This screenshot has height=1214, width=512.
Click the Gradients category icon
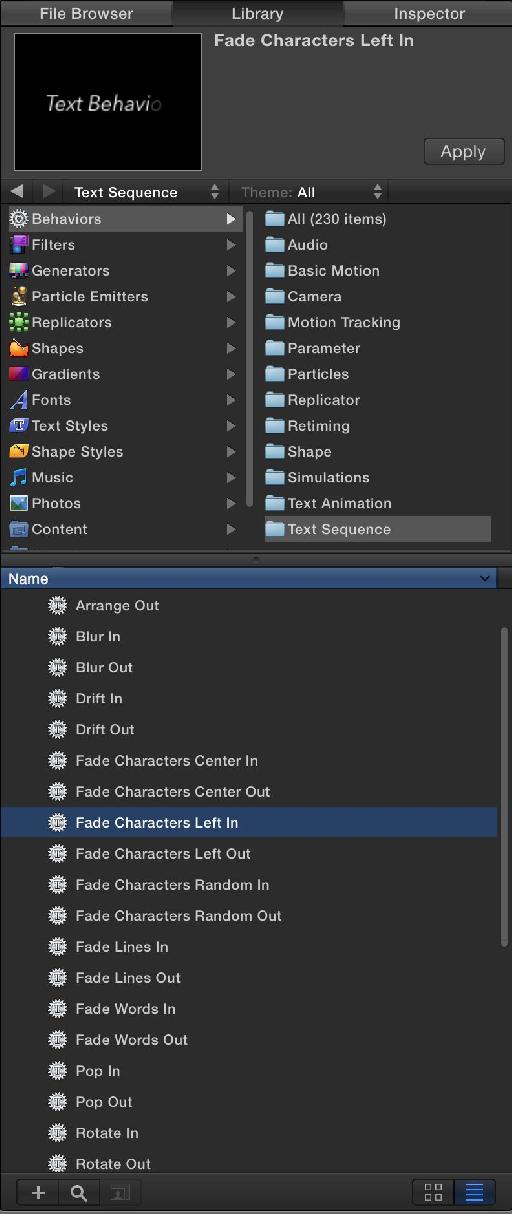click(x=18, y=374)
